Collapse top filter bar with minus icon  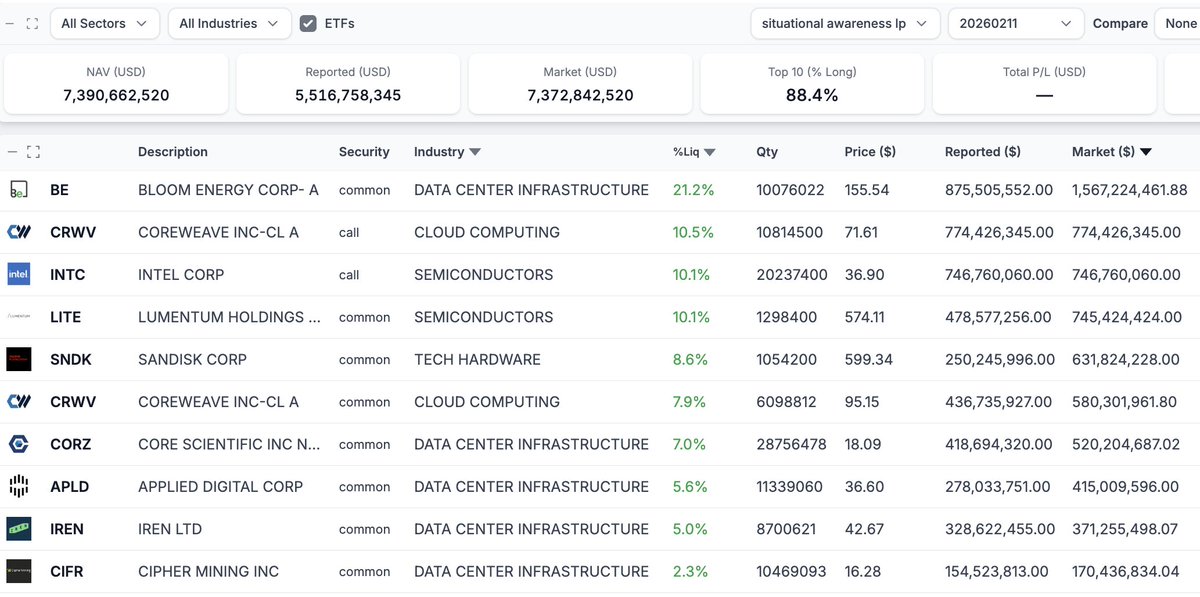pos(10,23)
